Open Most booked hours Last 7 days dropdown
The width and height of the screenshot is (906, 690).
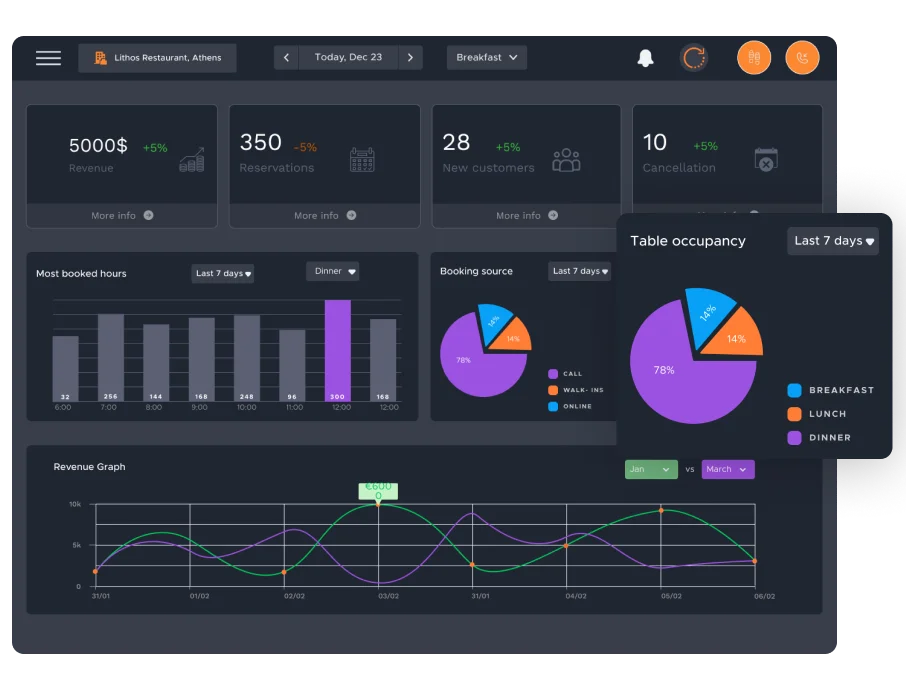(223, 273)
